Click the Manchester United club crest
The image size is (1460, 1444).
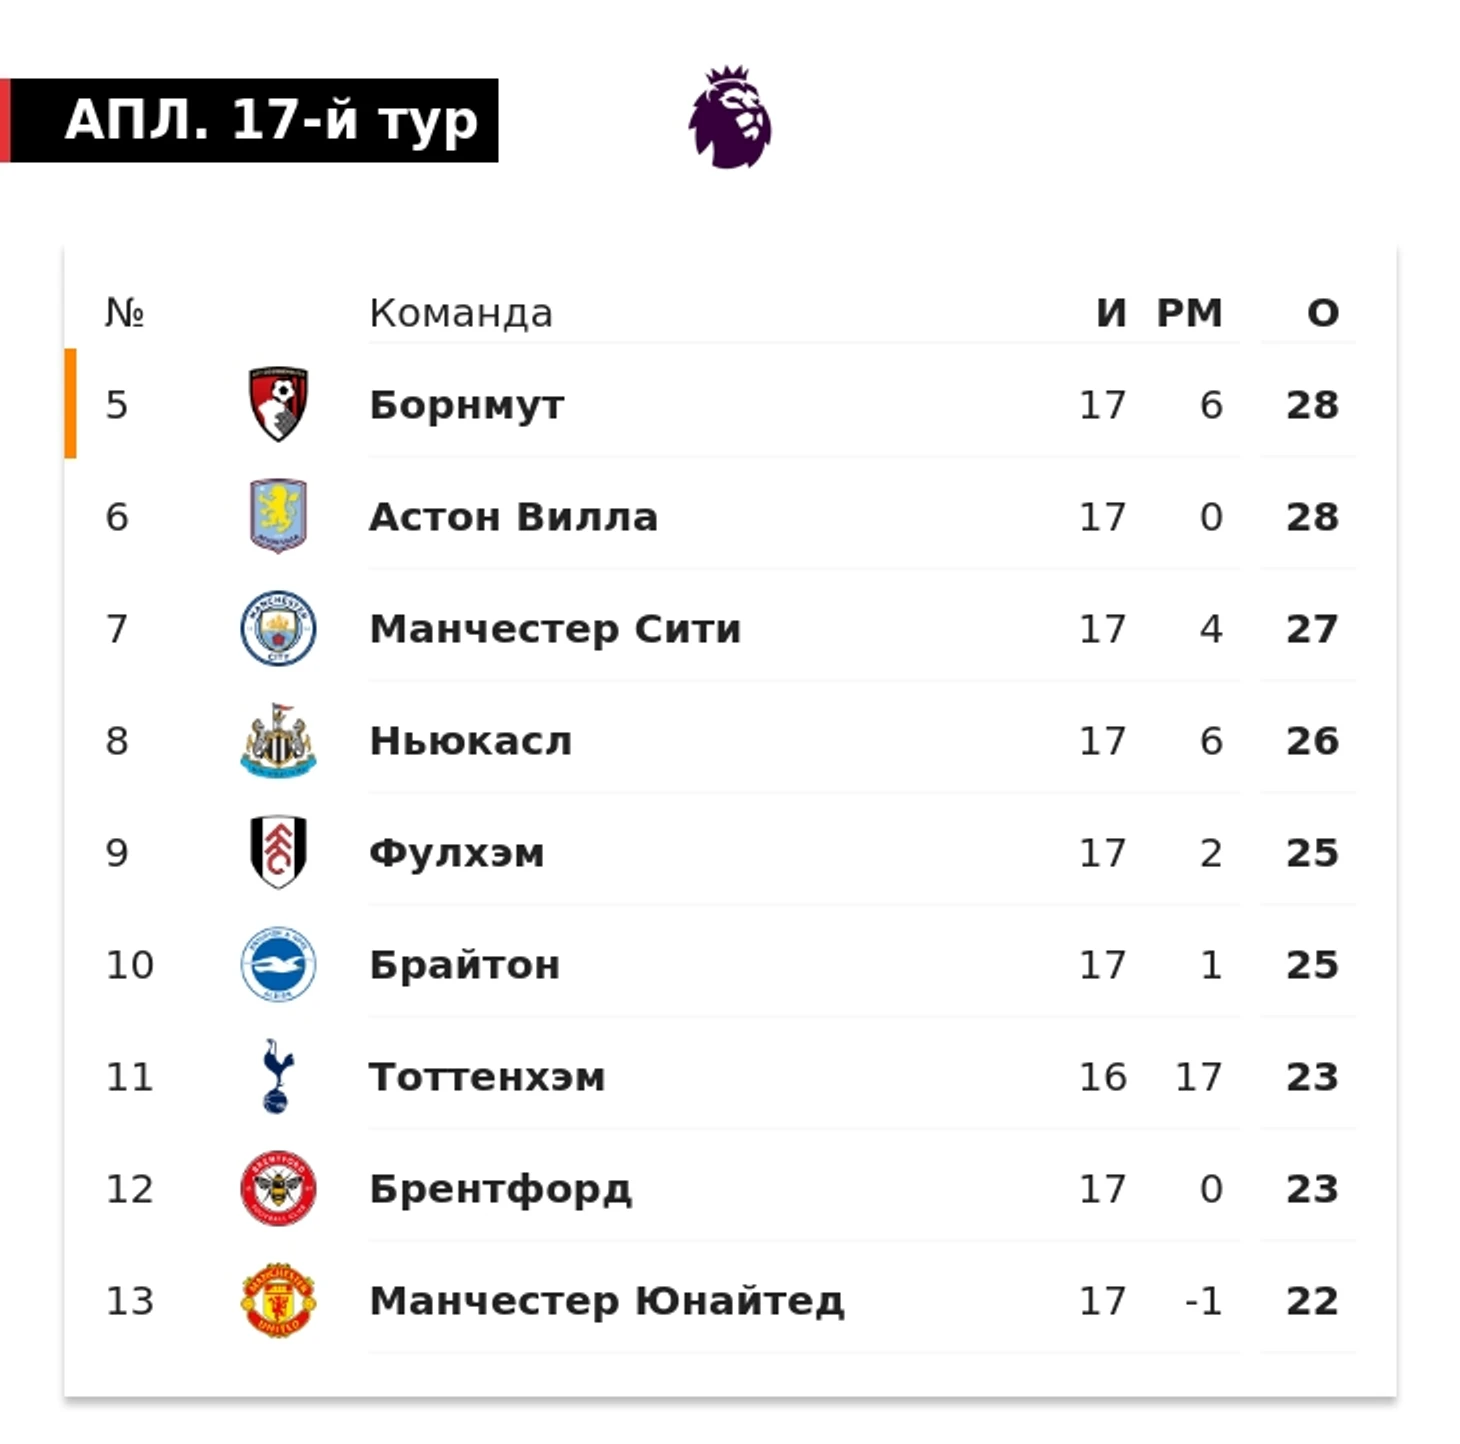click(278, 1300)
